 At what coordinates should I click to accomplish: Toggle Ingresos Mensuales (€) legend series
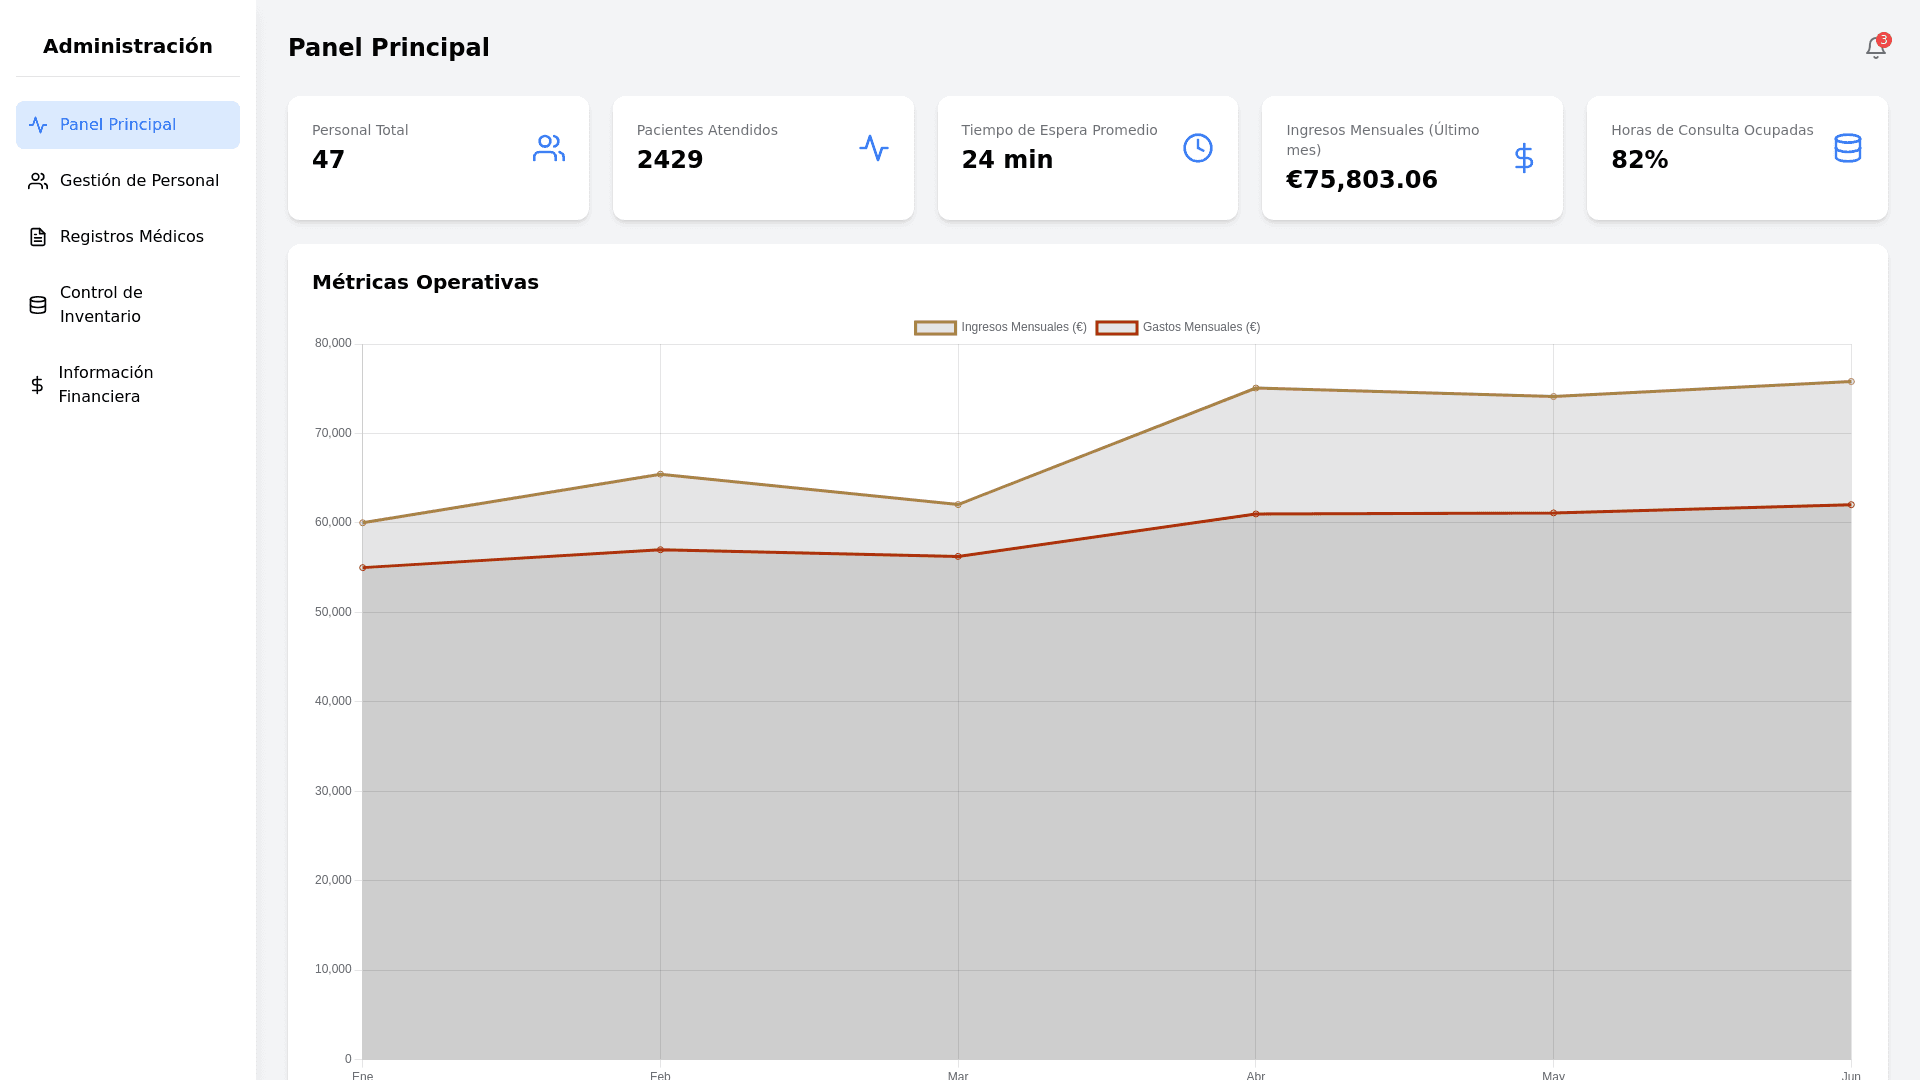click(1023, 327)
